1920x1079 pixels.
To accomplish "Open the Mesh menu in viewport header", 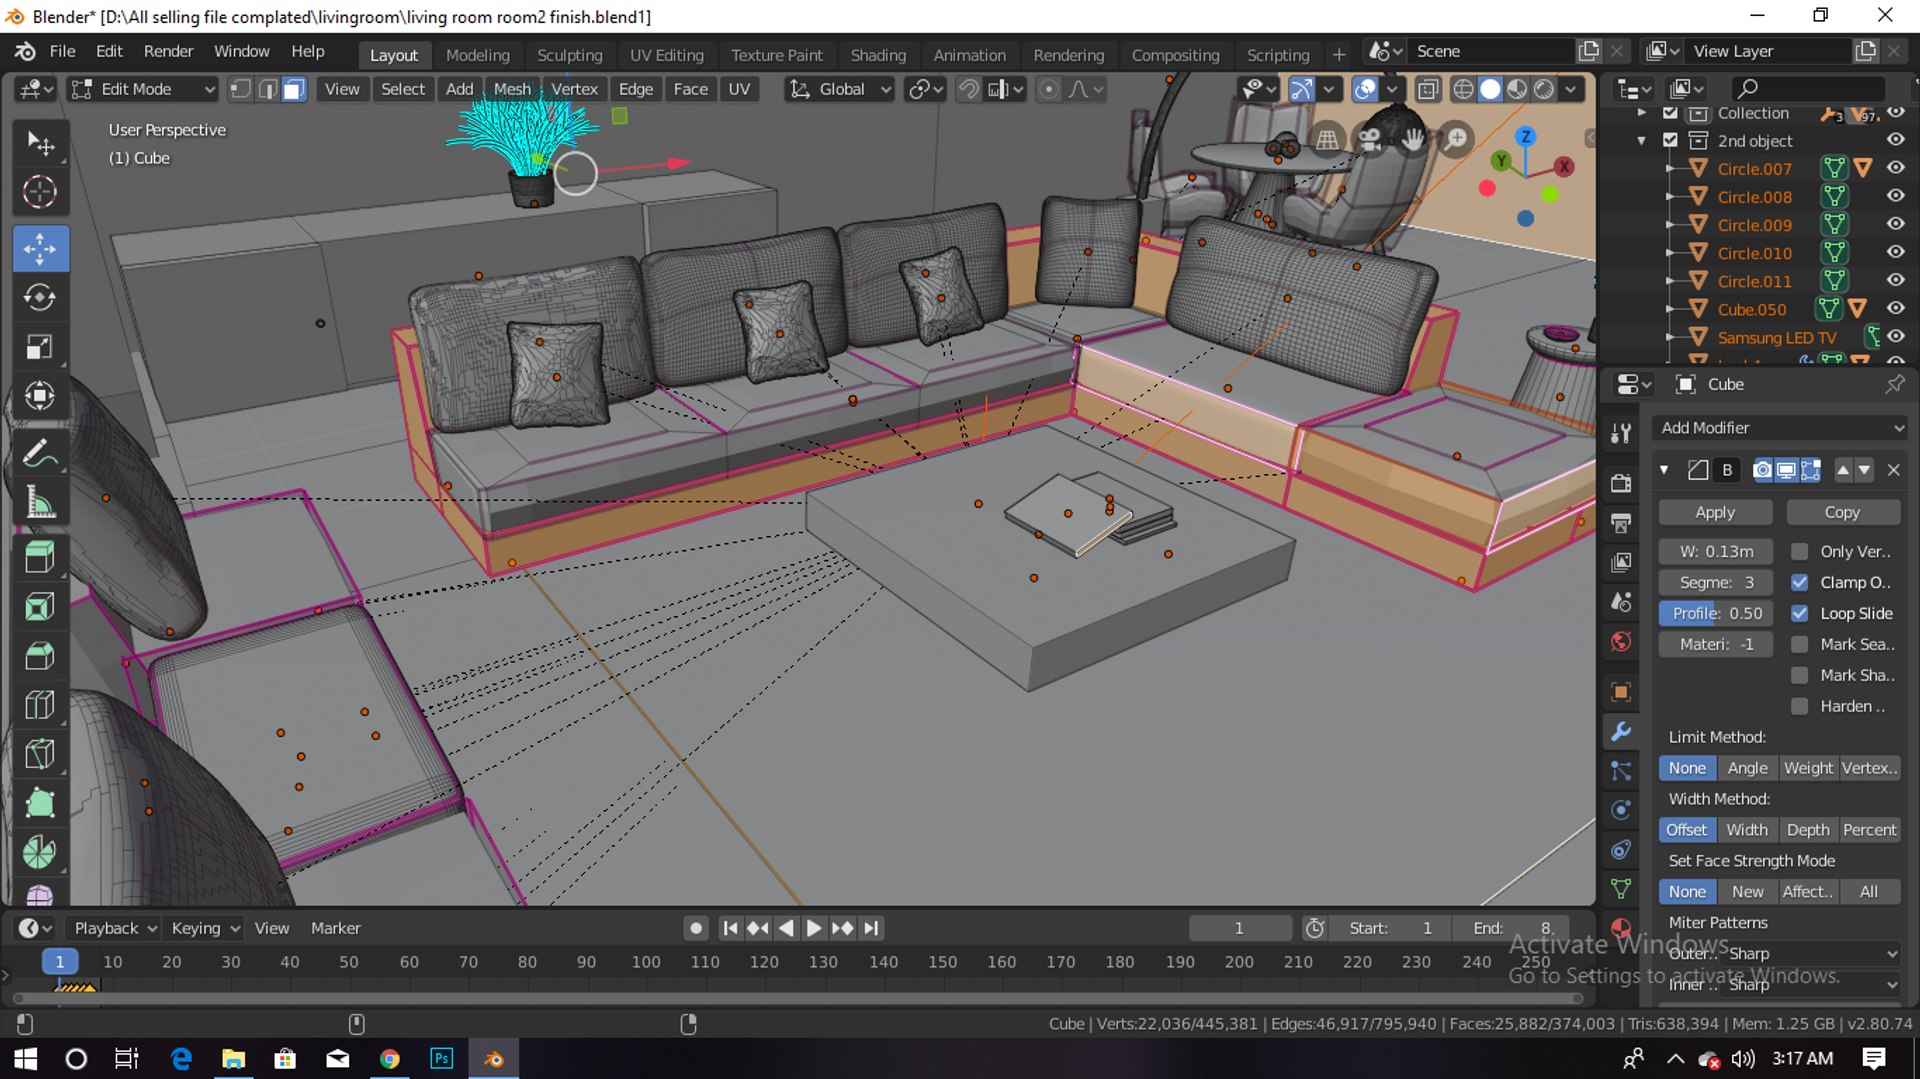I will (512, 89).
